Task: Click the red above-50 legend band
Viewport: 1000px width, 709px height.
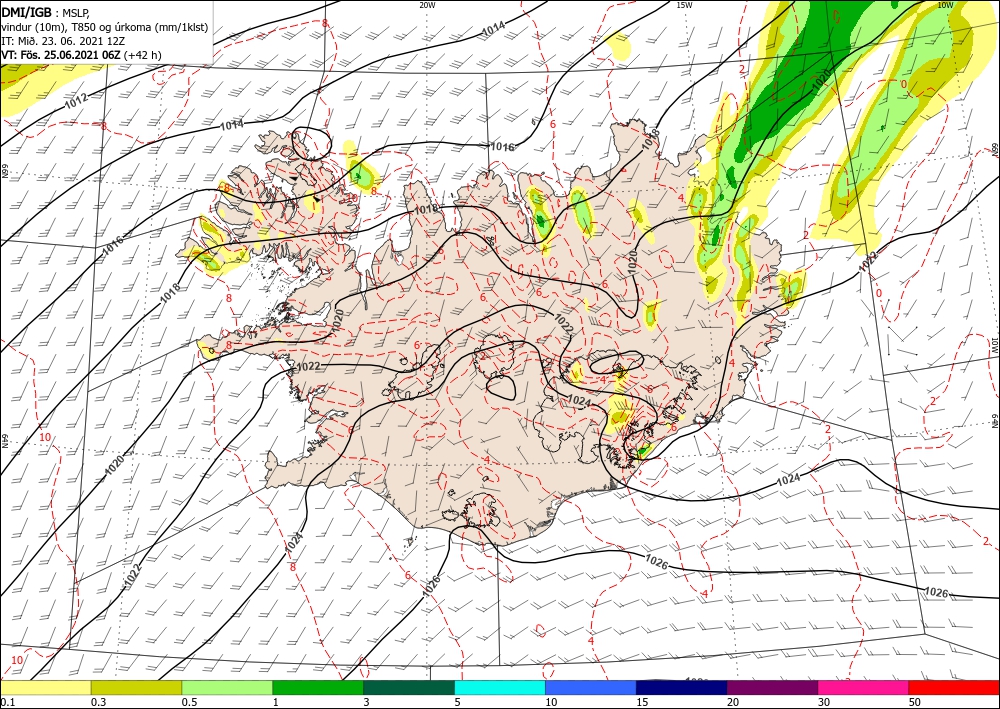Action: tap(954, 687)
